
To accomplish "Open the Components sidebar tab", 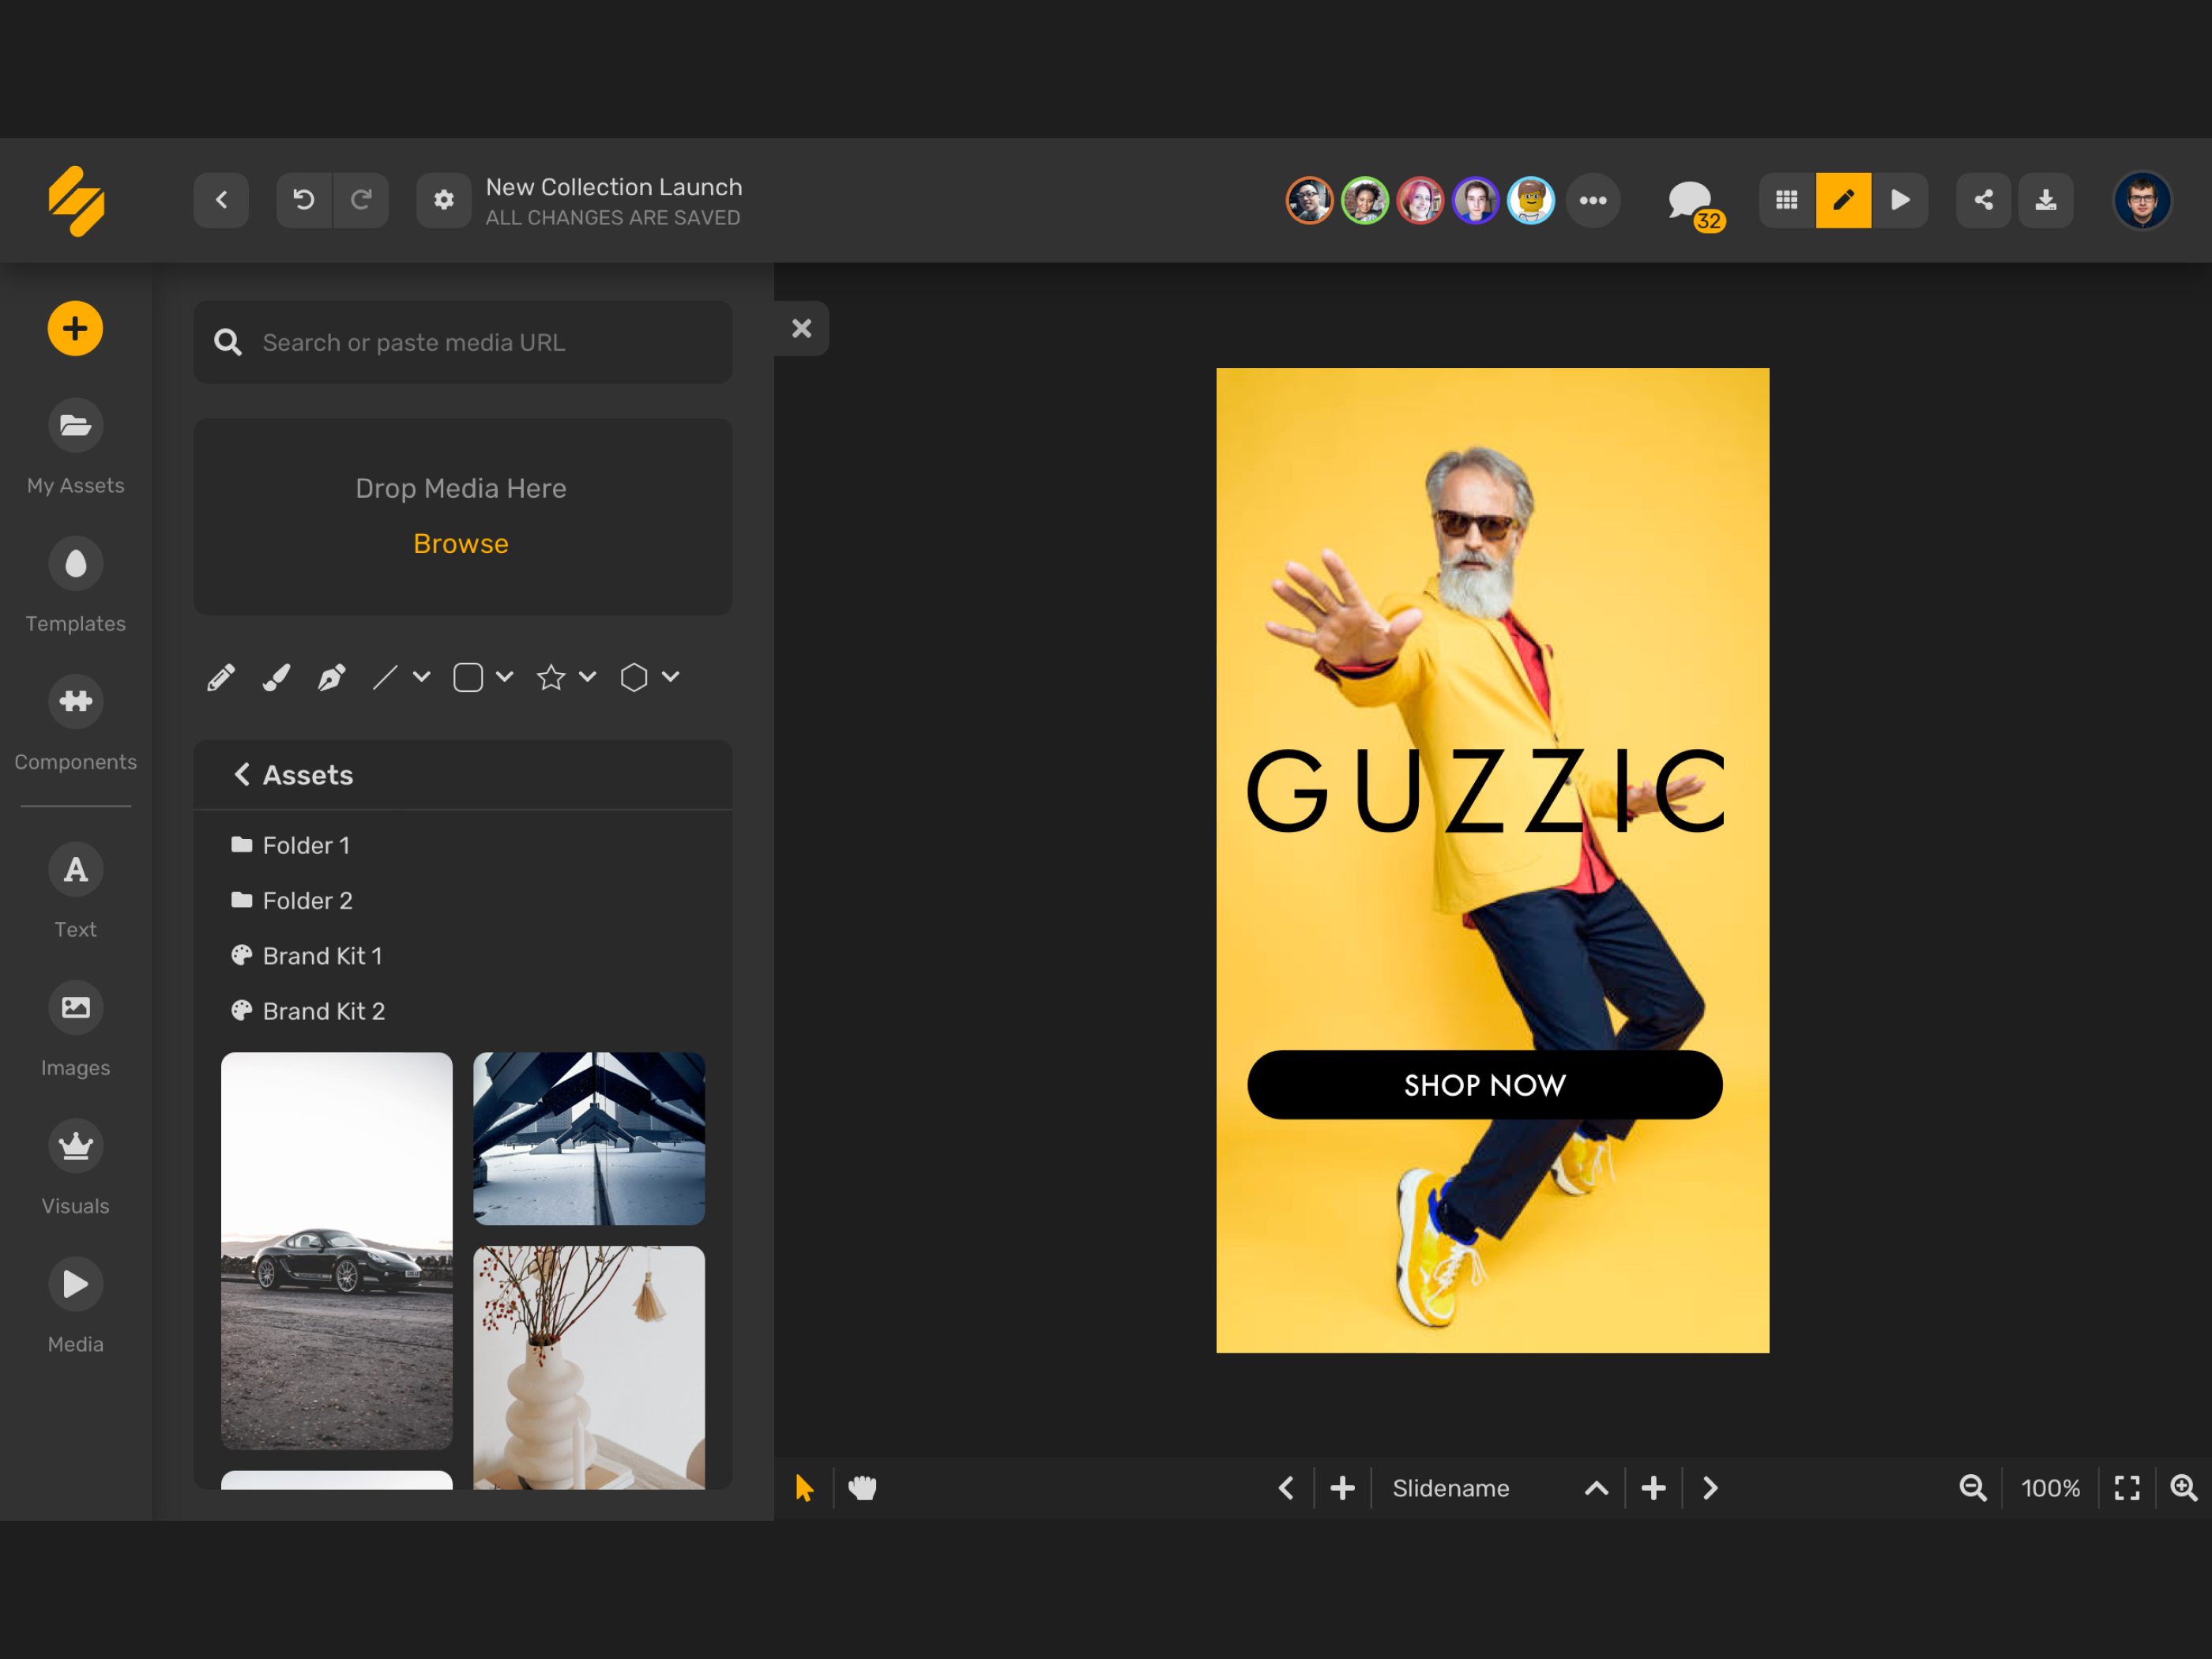I will [75, 724].
